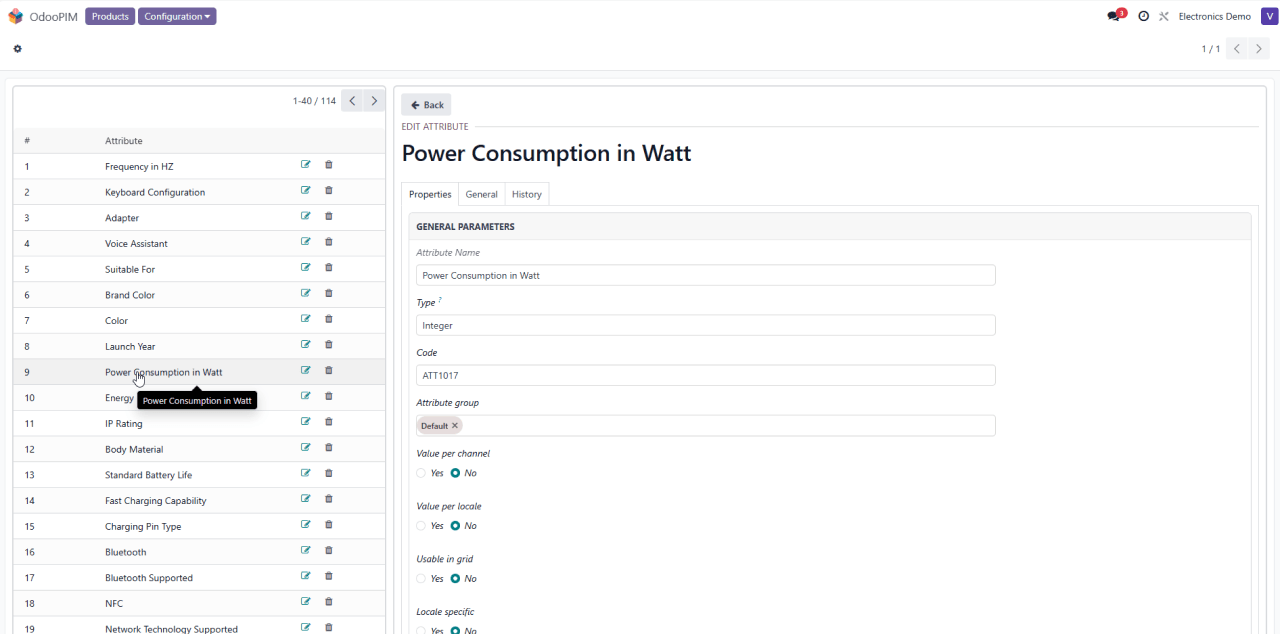Open the clock activities icon
The height and width of the screenshot is (634, 1280).
click(1143, 16)
